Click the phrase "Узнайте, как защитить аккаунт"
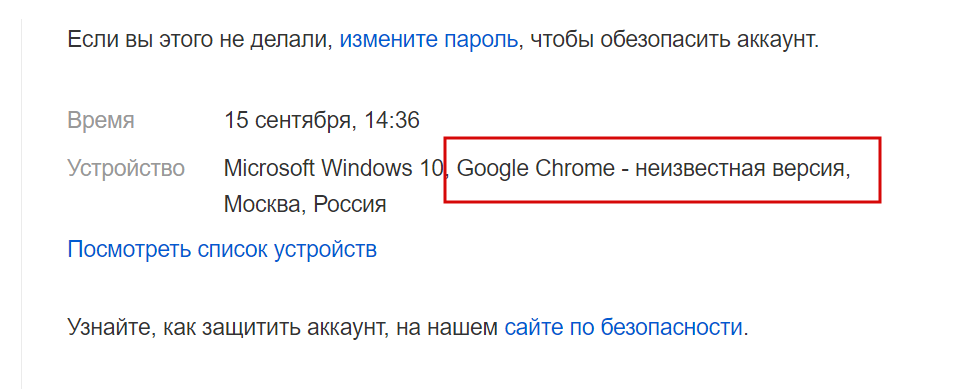962x389 pixels. (226, 327)
